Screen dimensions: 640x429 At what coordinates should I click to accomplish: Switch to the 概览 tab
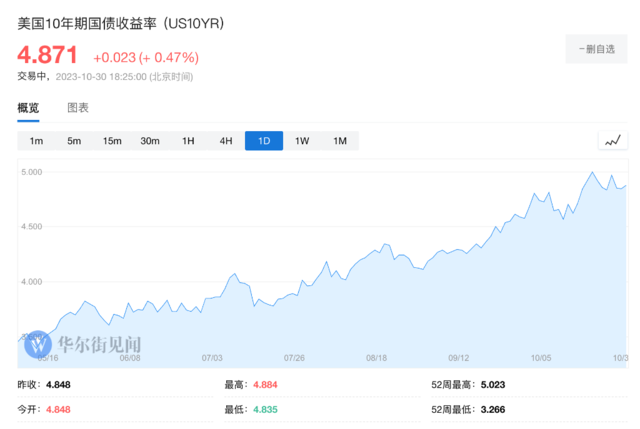click(x=28, y=108)
